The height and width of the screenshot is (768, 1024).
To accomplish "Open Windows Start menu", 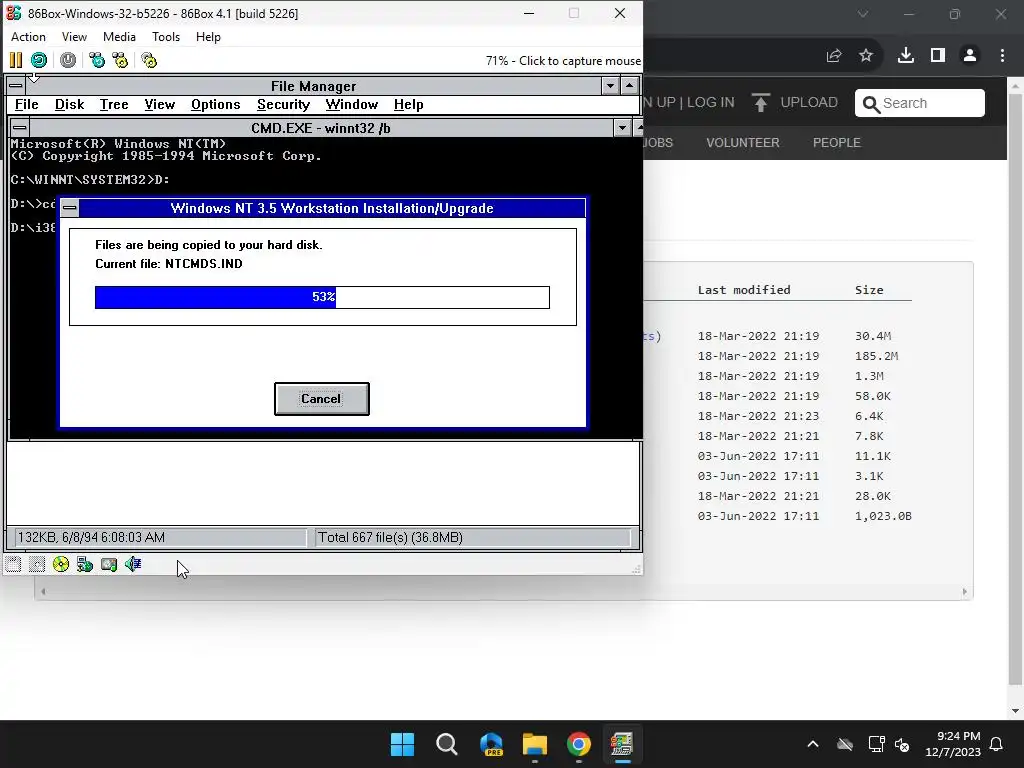I will click(402, 744).
